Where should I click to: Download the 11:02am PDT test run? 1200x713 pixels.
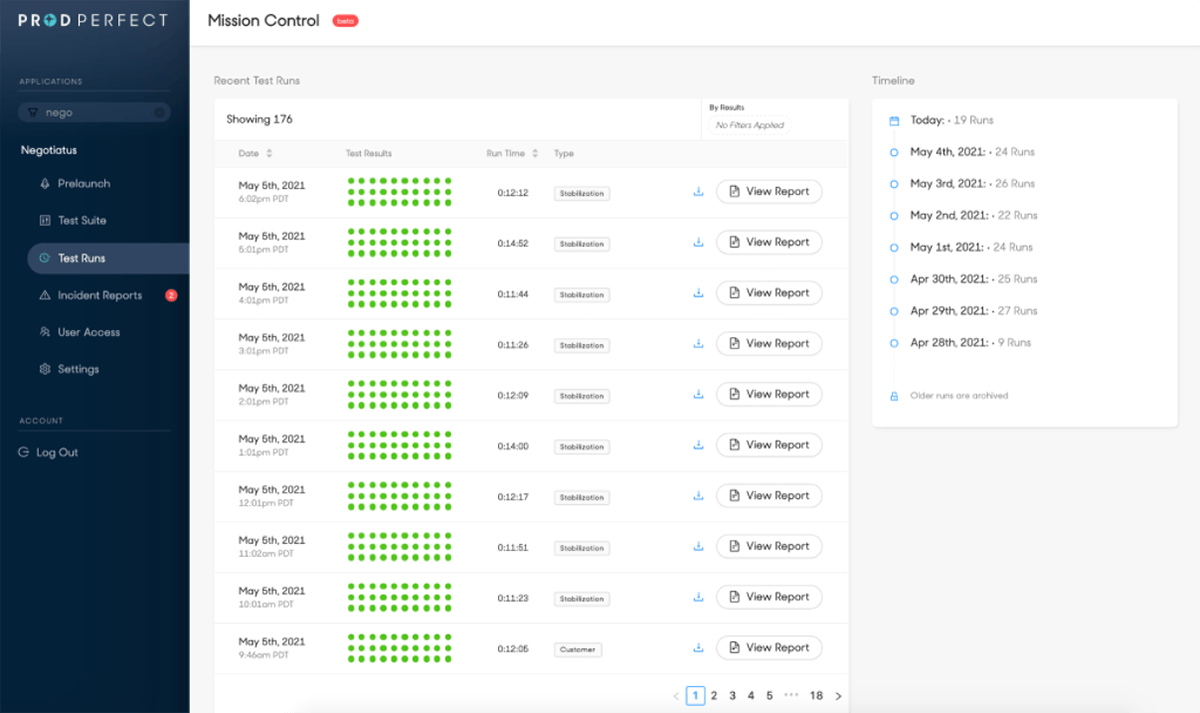[699, 547]
